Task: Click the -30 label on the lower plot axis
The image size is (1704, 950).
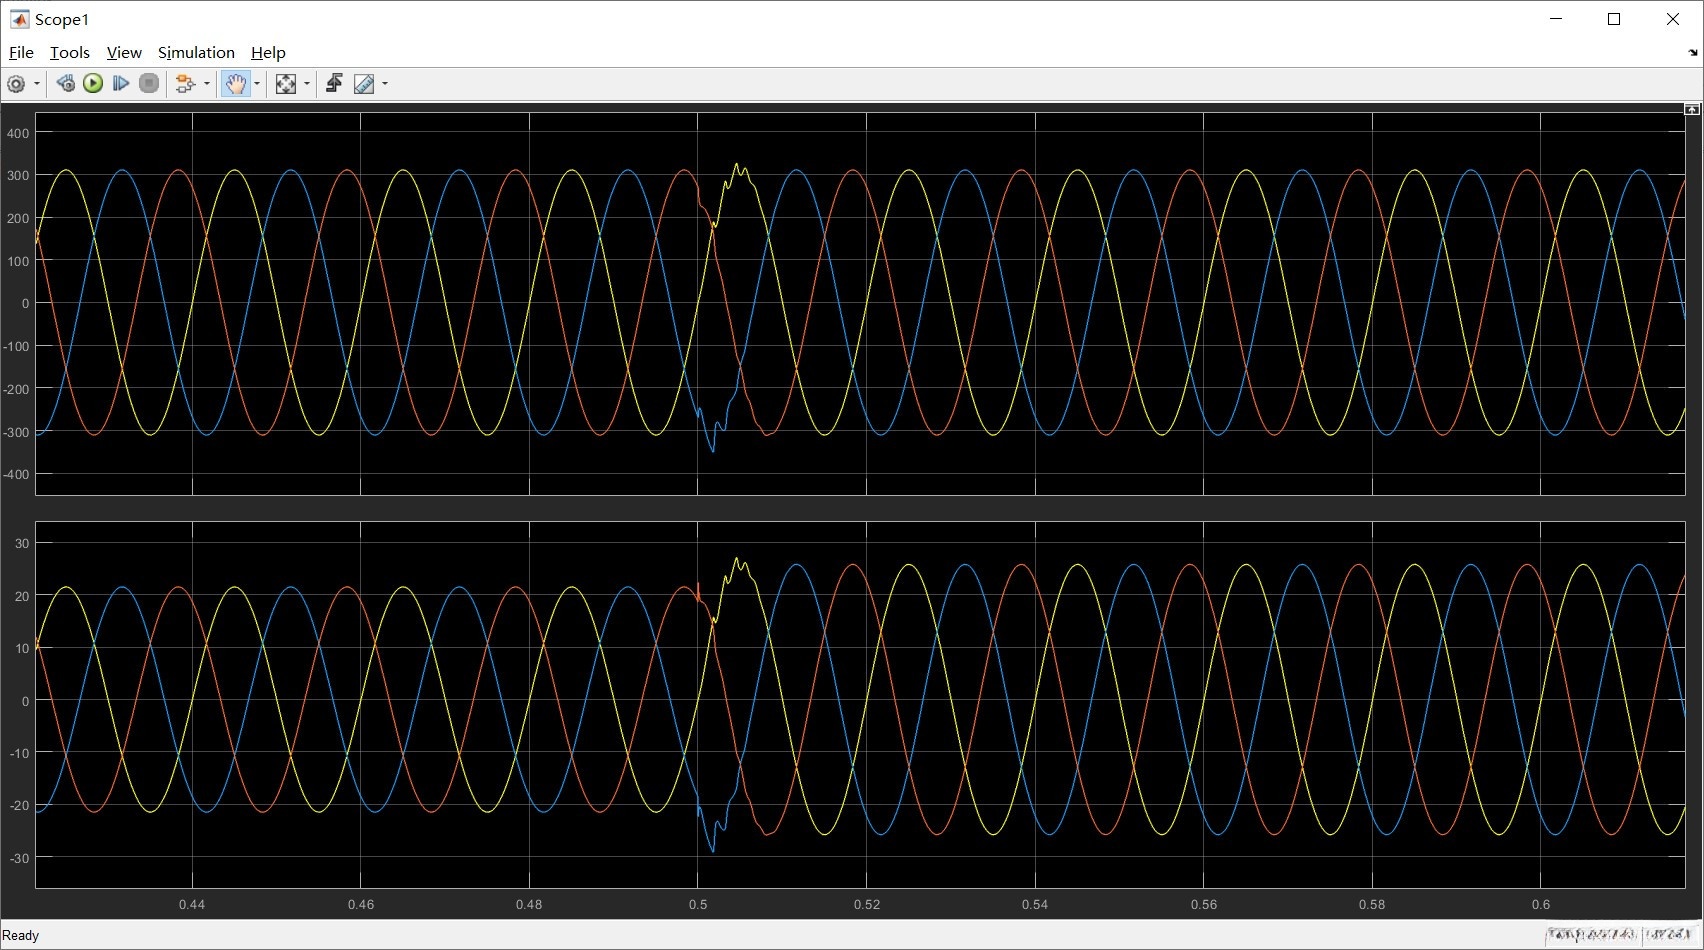Action: (19, 858)
